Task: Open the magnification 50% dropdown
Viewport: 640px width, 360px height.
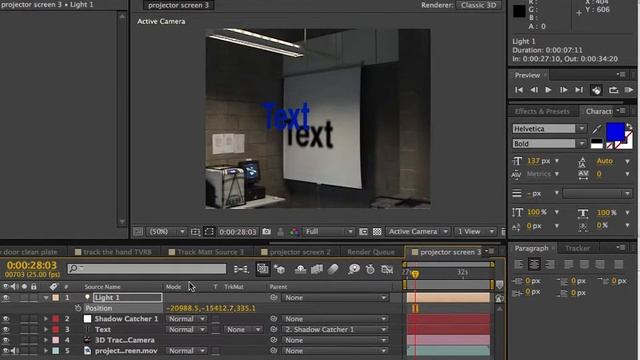Action: click(167, 232)
